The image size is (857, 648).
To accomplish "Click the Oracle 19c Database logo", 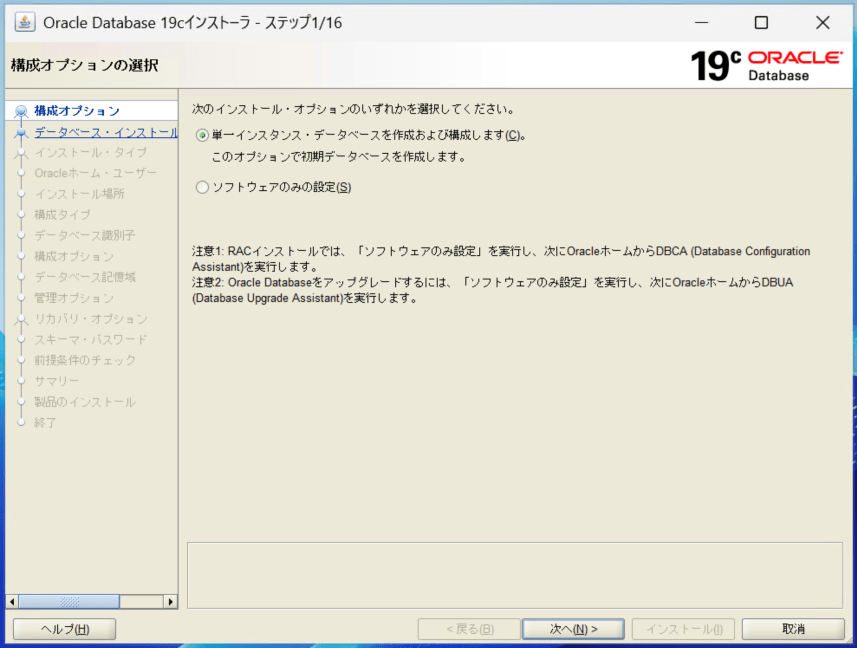I will click(x=766, y=65).
